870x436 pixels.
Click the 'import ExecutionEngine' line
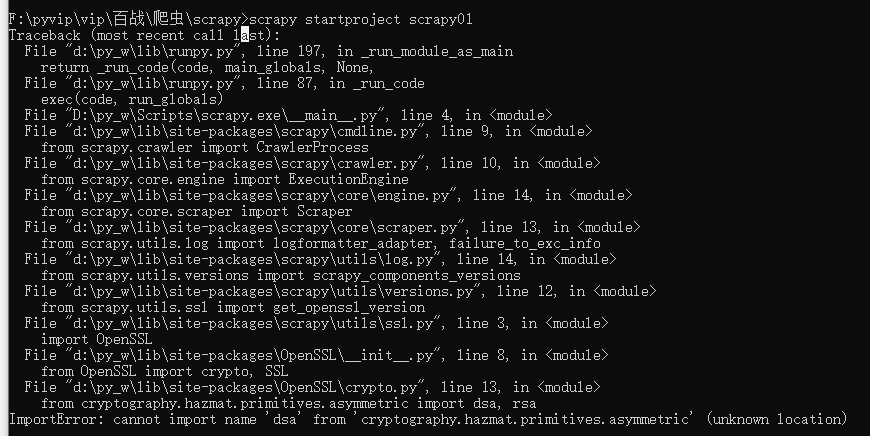click(x=225, y=180)
